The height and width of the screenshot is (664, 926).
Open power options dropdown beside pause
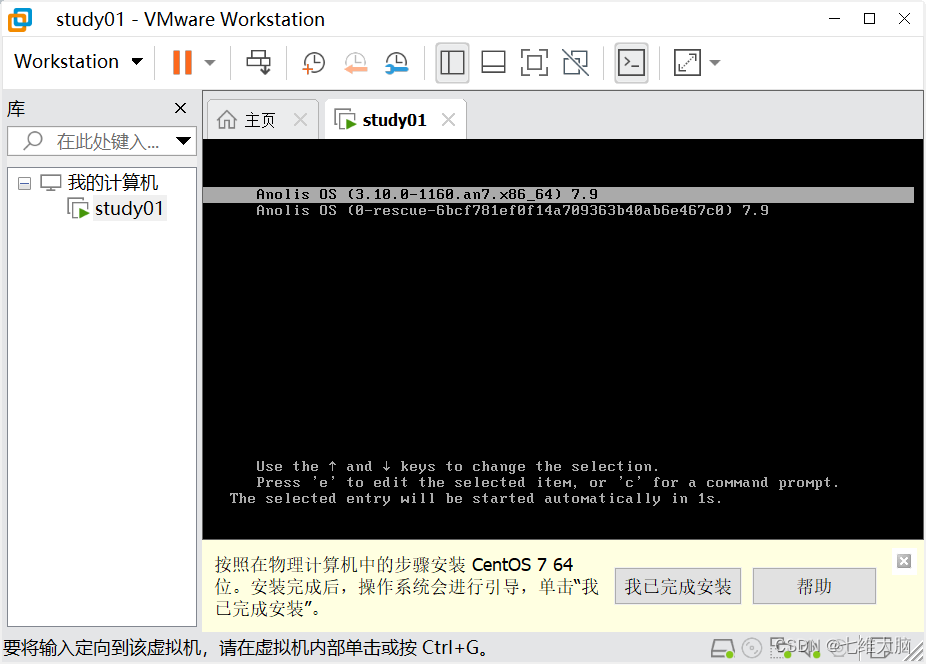coord(210,63)
